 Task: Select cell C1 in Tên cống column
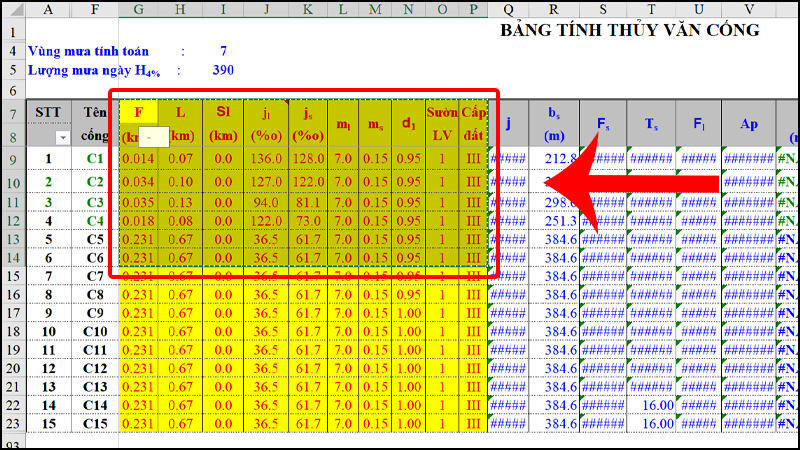point(95,159)
